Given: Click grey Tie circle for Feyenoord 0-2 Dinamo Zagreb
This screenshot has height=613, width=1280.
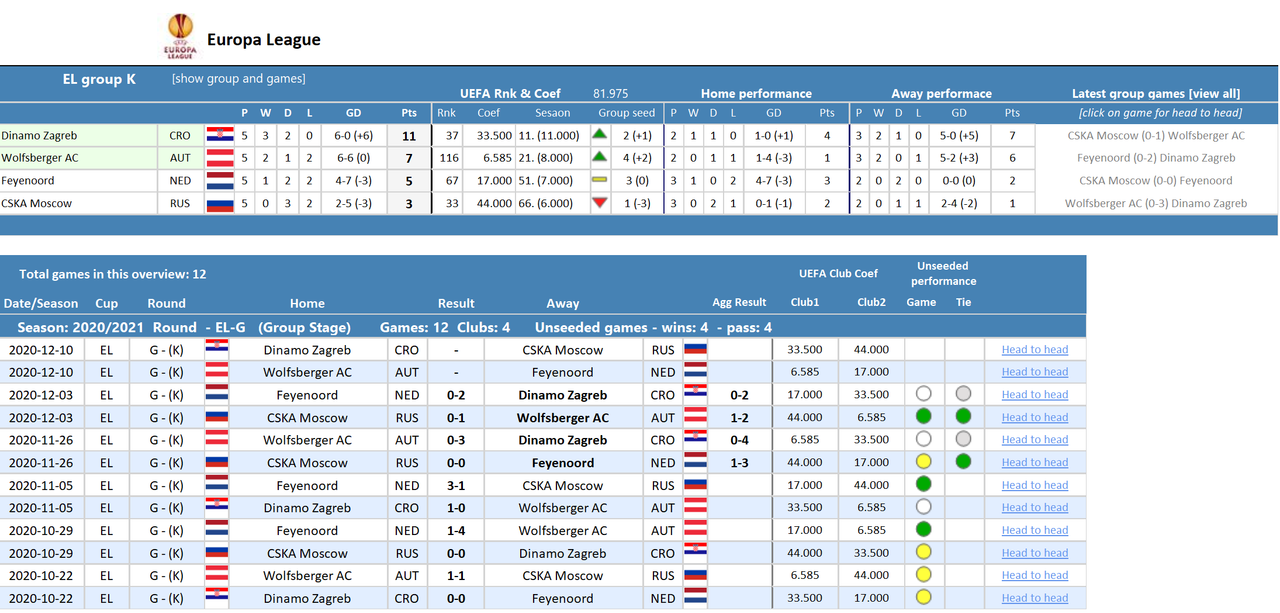Looking at the screenshot, I should (963, 394).
